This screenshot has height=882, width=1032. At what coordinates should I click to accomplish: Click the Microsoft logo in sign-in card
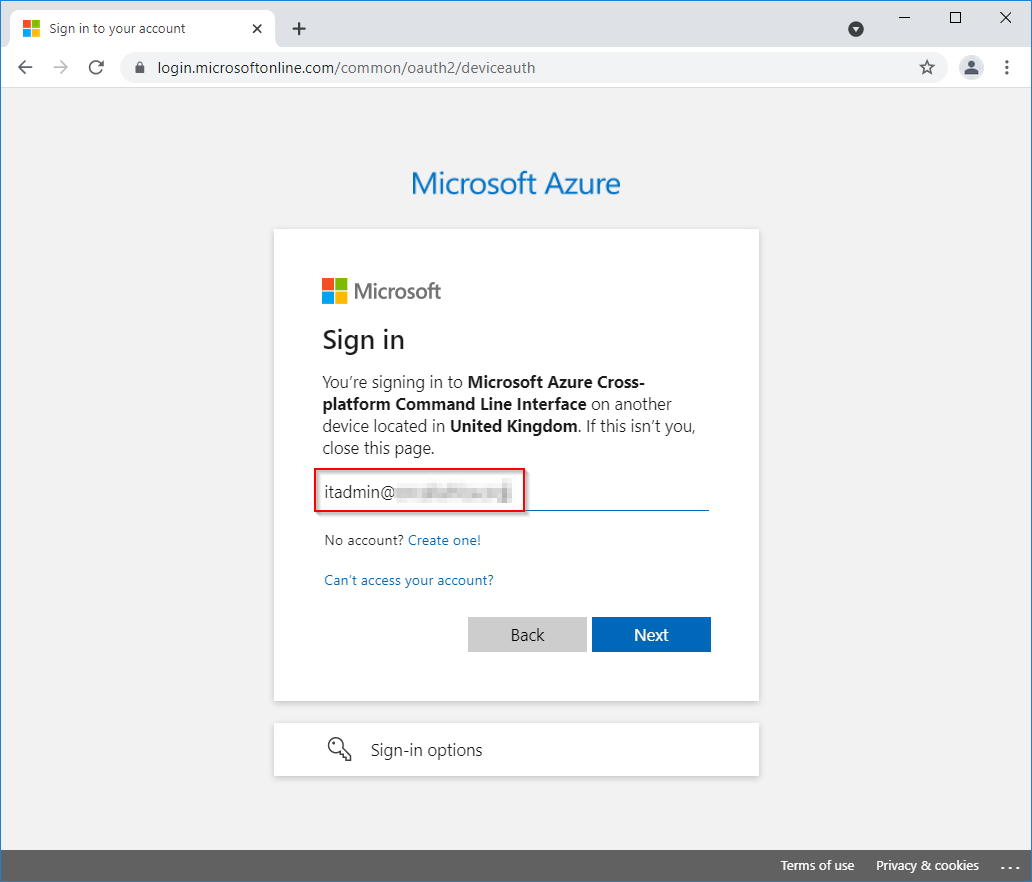381,291
